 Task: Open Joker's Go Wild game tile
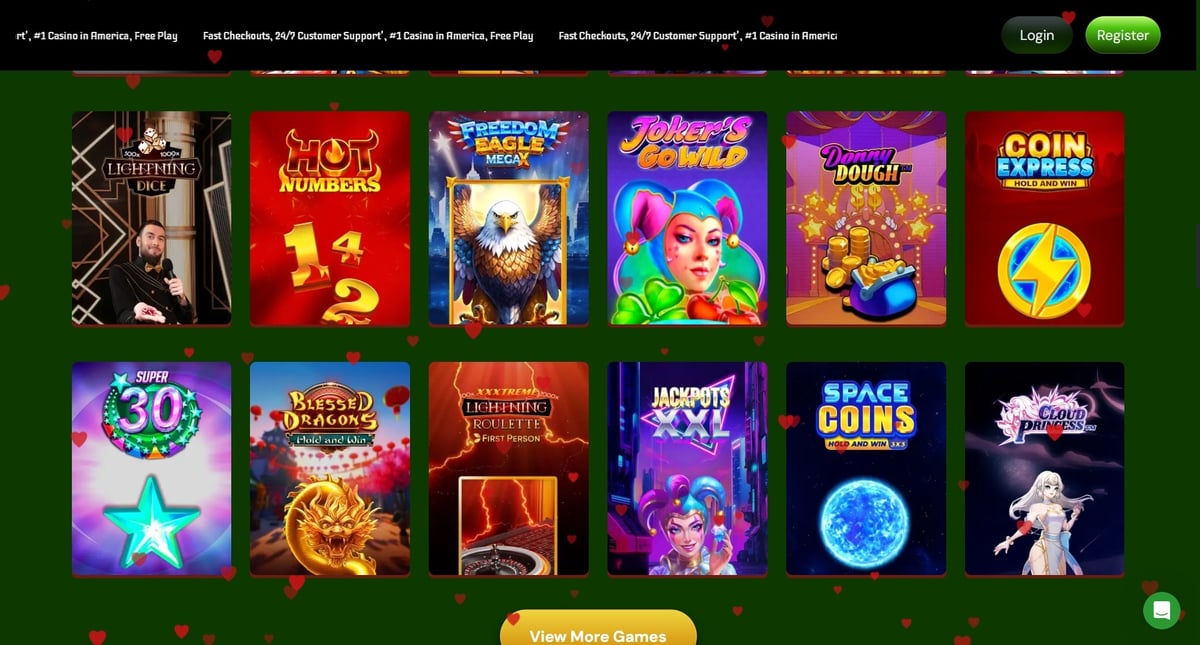click(687, 218)
